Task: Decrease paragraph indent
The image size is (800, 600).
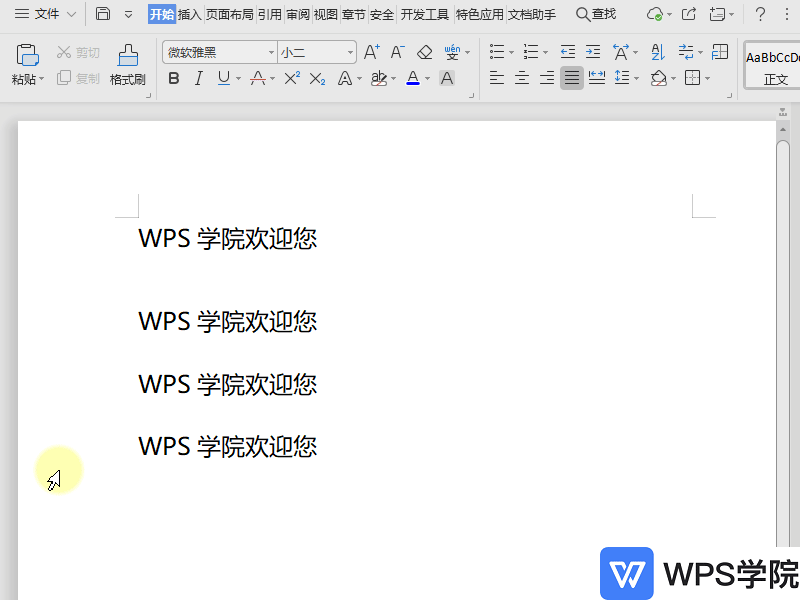Action: tap(567, 52)
